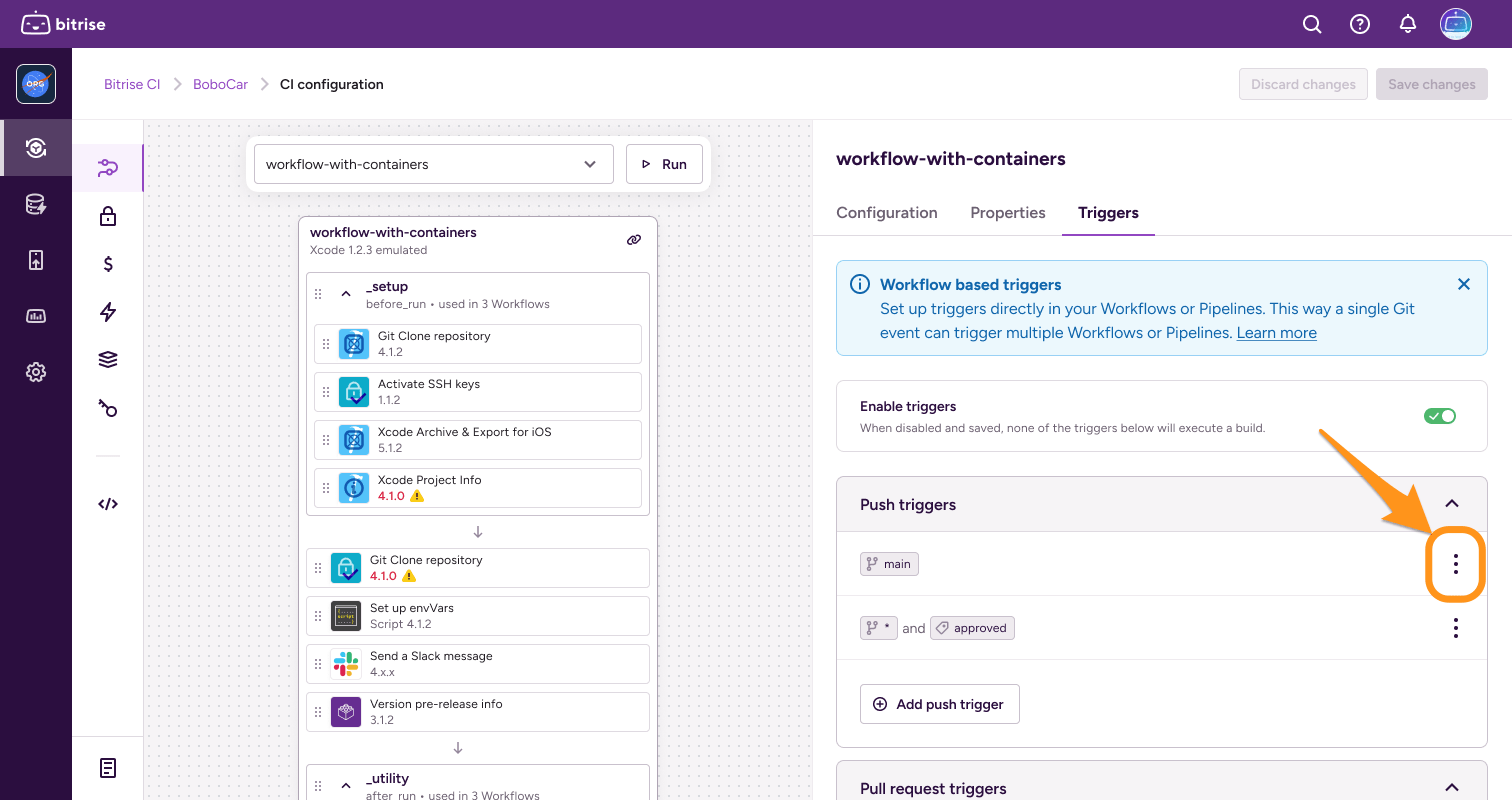Select the Triggers tab
This screenshot has height=800, width=1512.
pyautogui.click(x=1108, y=213)
